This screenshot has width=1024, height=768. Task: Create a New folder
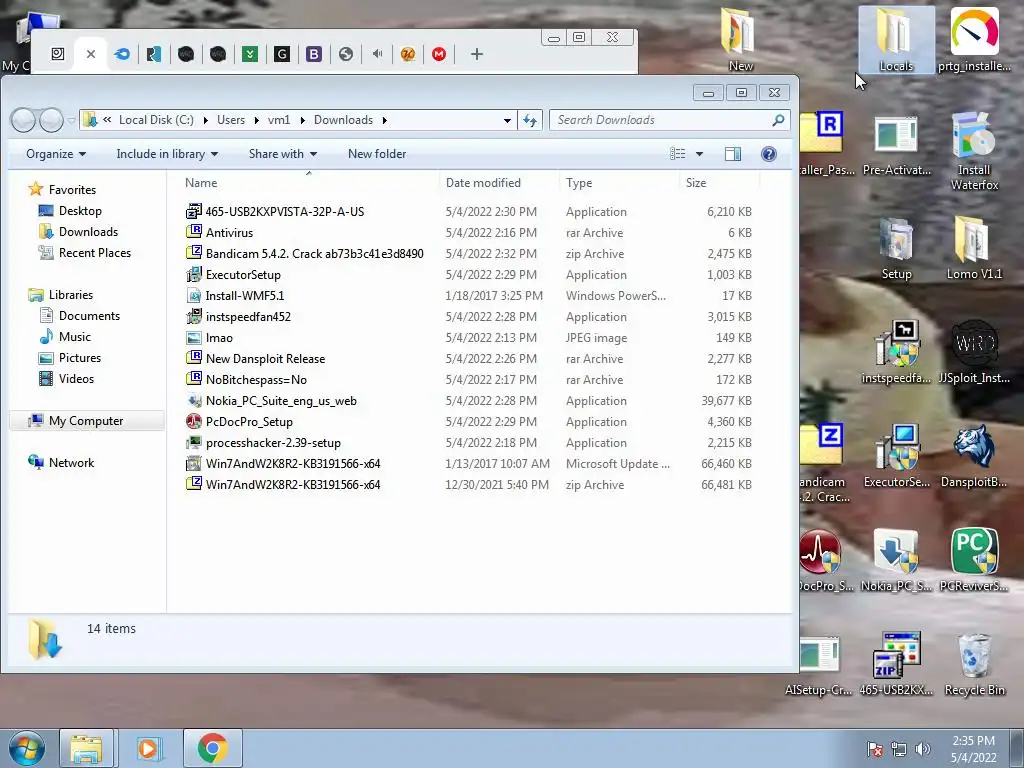click(x=377, y=154)
